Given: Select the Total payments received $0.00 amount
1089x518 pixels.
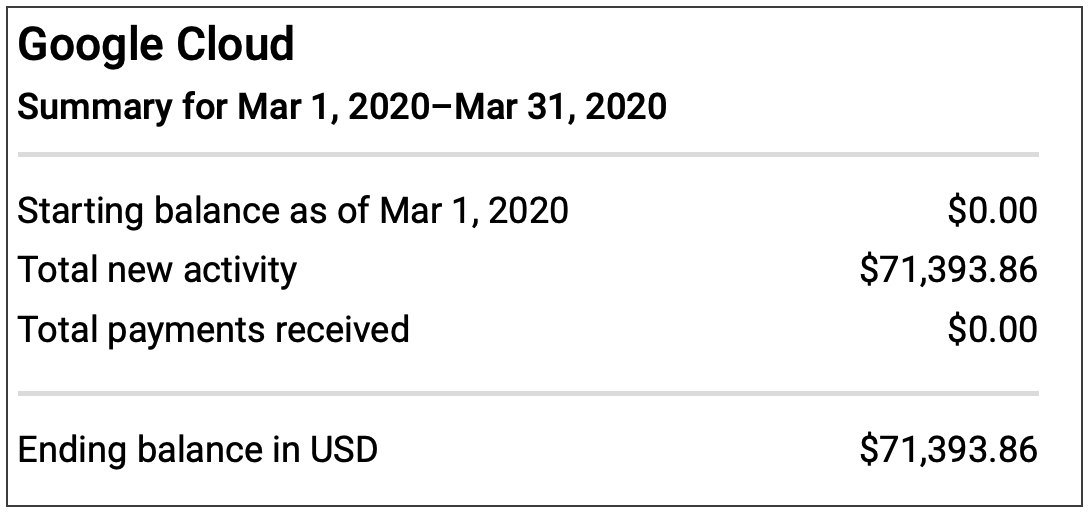Looking at the screenshot, I should 992,329.
